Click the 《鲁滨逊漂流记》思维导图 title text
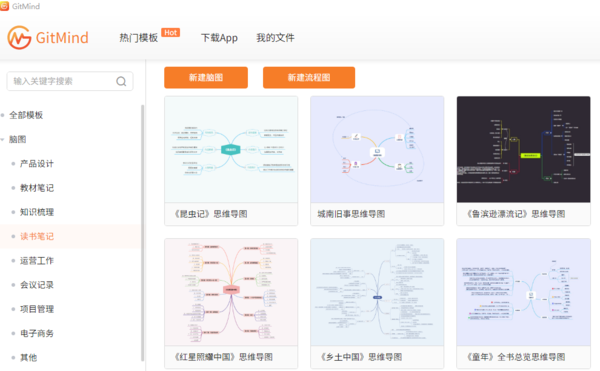Viewport: 600px width, 371px height. coord(516,214)
